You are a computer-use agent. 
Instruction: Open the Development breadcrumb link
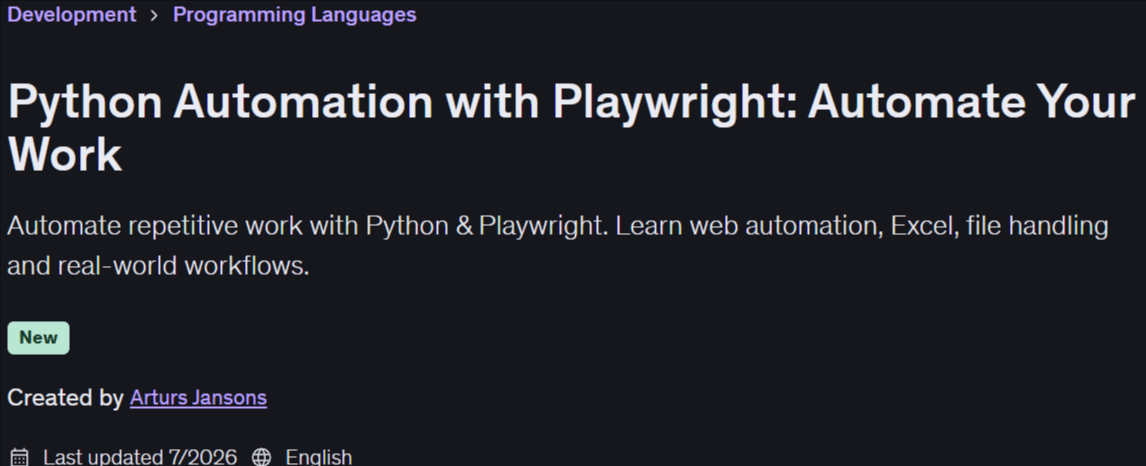click(72, 14)
